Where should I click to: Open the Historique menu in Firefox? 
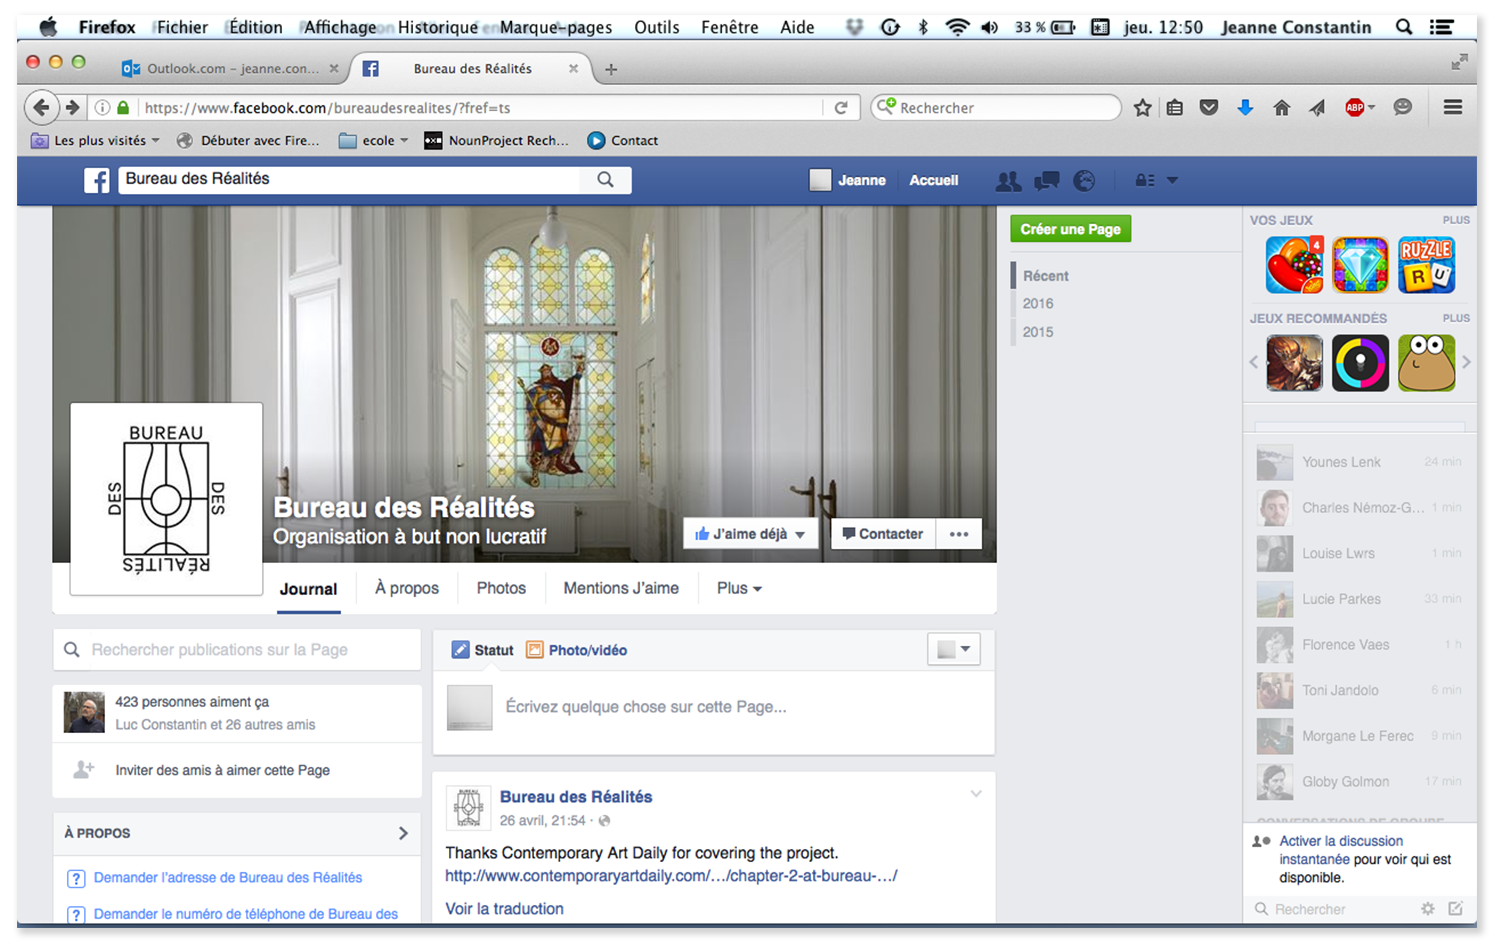[437, 27]
